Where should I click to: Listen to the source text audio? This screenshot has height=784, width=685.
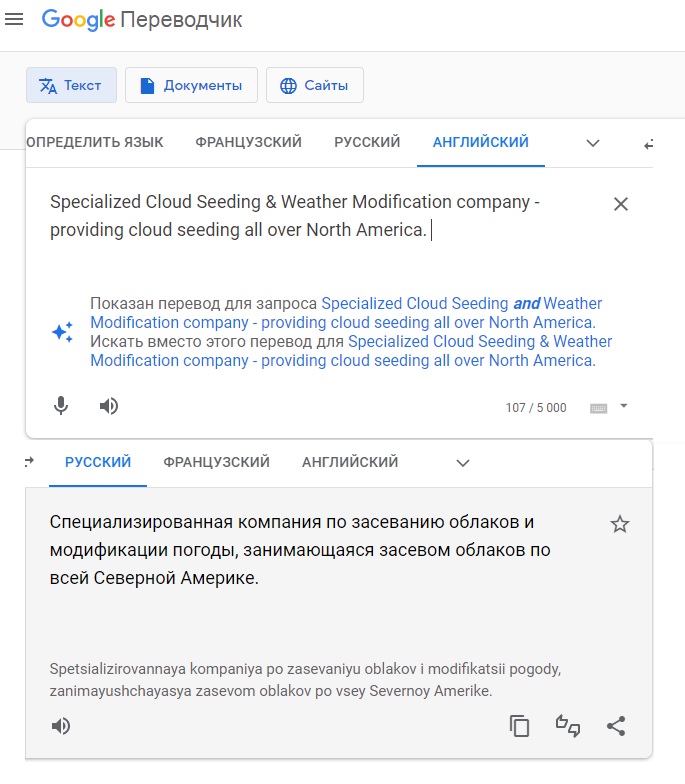(x=109, y=406)
